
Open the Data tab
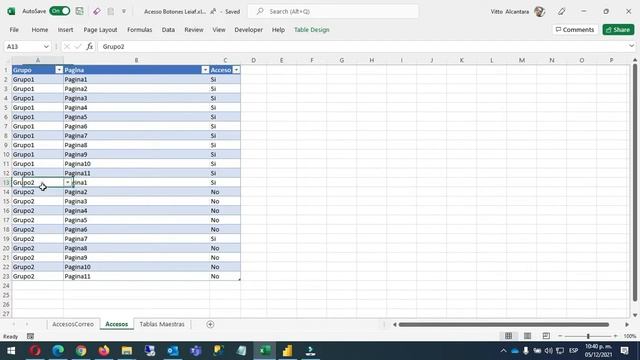tap(168, 29)
